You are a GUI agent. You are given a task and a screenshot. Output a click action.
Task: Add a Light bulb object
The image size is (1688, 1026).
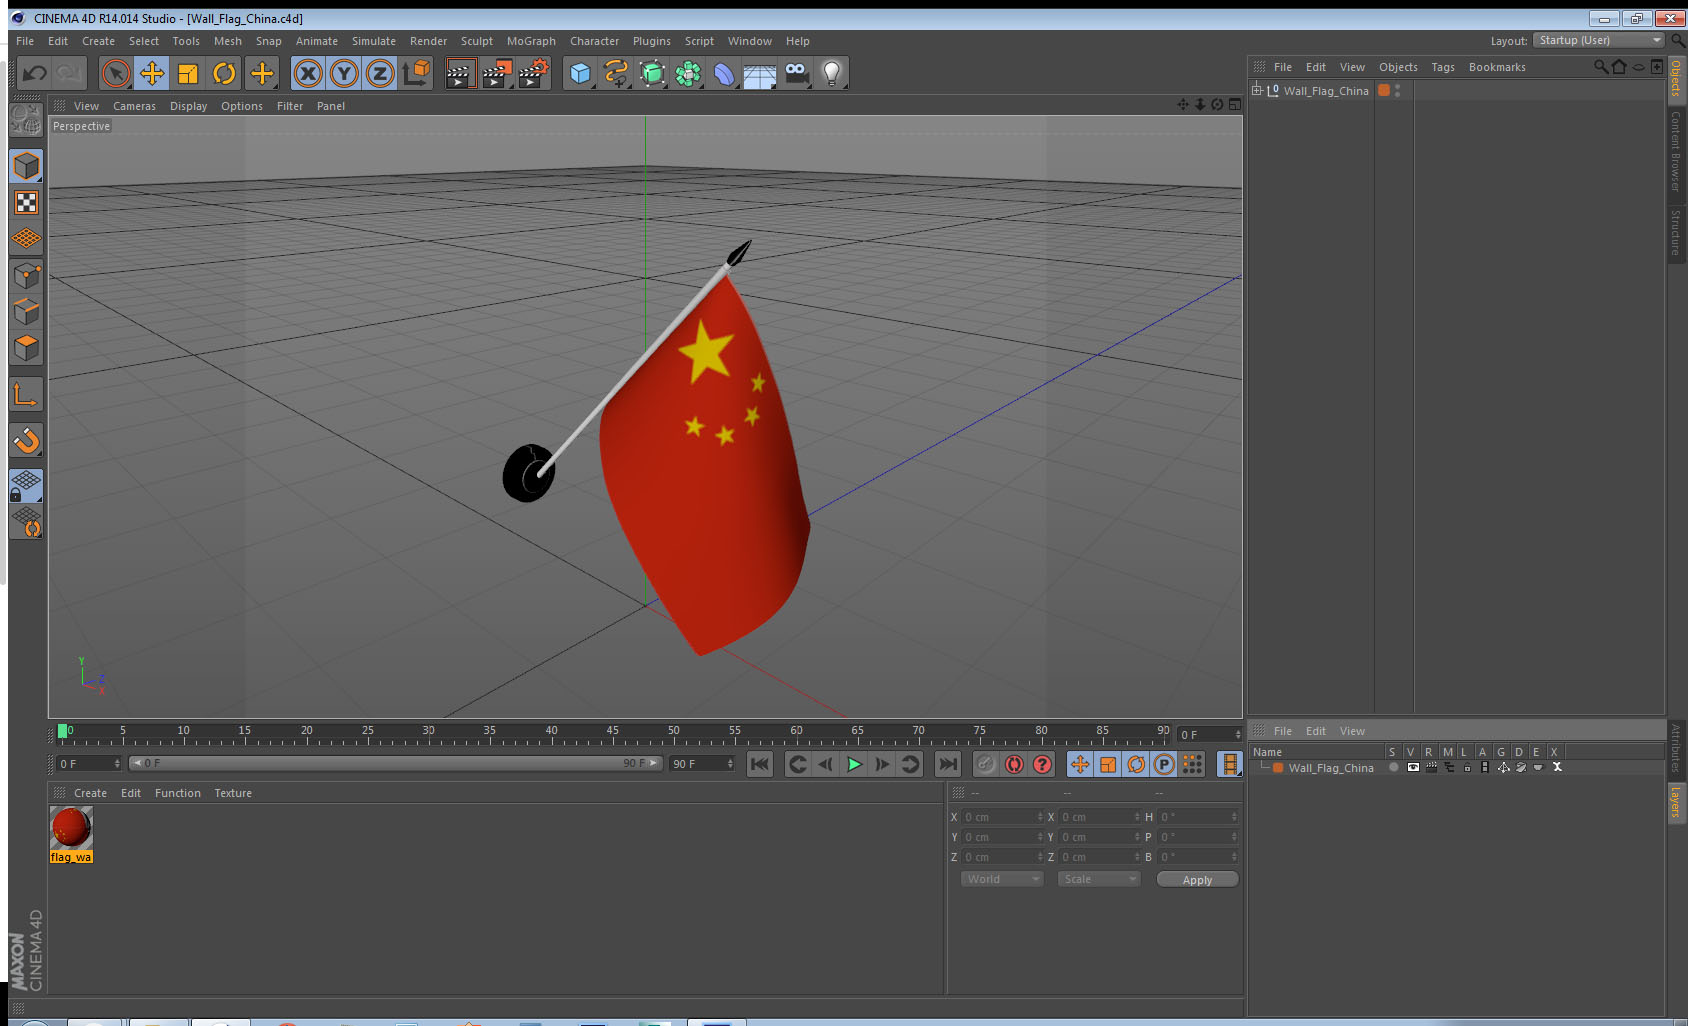832,73
